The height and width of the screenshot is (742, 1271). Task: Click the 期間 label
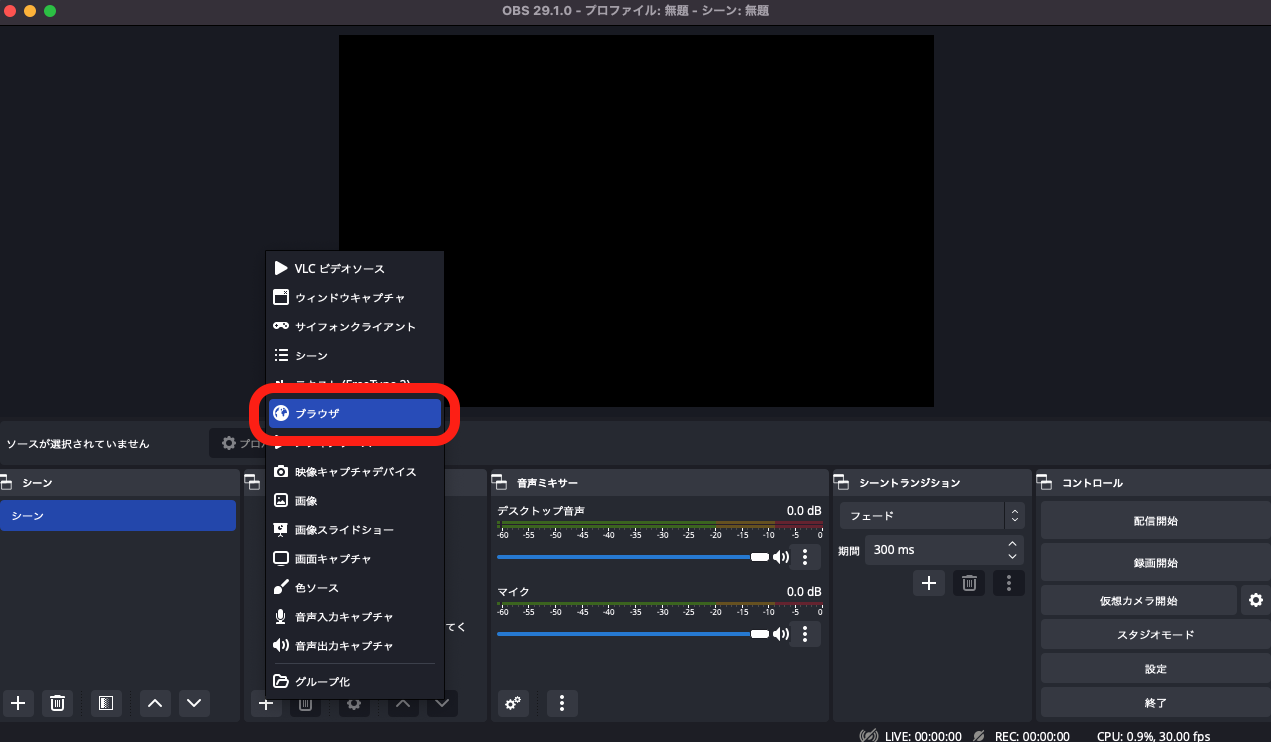click(x=849, y=551)
